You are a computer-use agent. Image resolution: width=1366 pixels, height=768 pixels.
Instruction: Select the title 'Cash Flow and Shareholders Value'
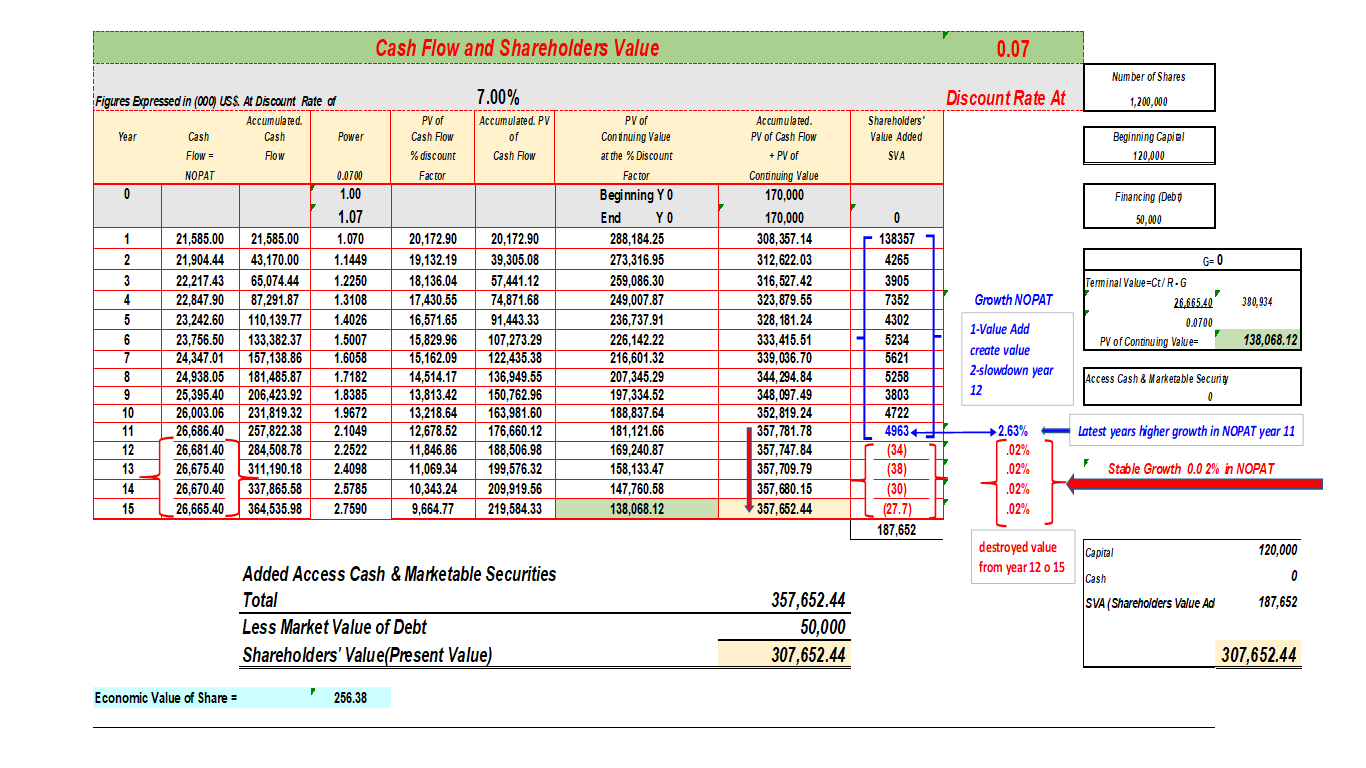517,47
